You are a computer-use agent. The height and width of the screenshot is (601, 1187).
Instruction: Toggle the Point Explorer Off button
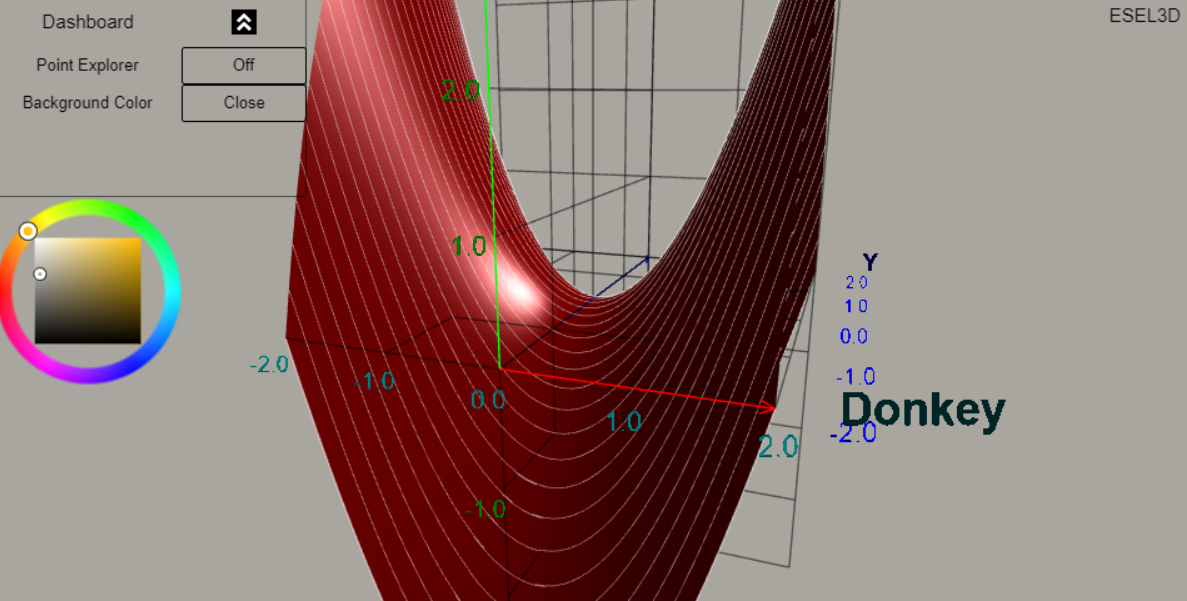click(244, 65)
